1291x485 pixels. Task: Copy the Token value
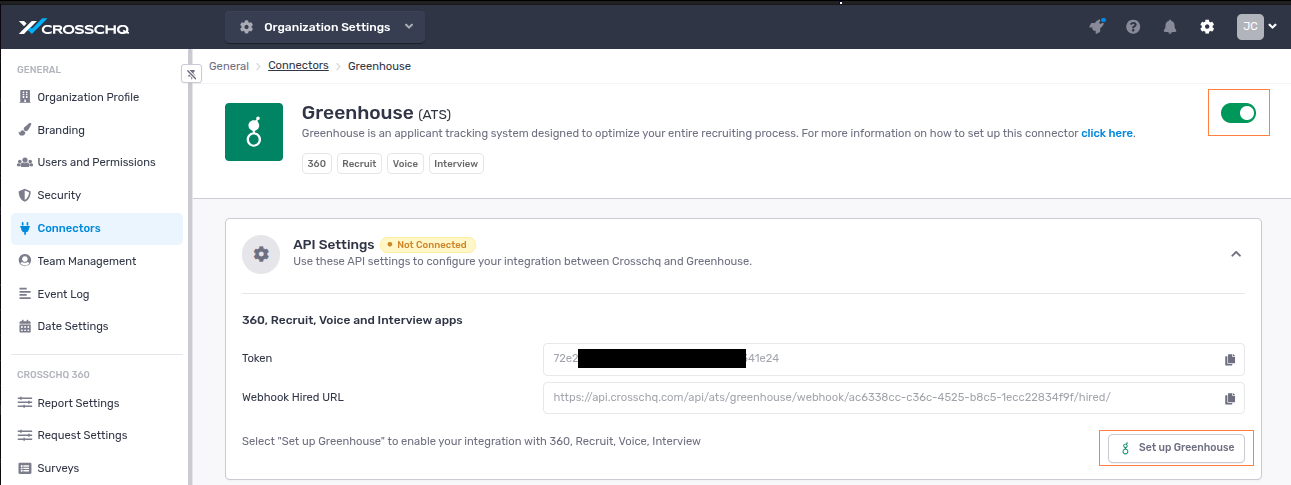tap(1230, 359)
